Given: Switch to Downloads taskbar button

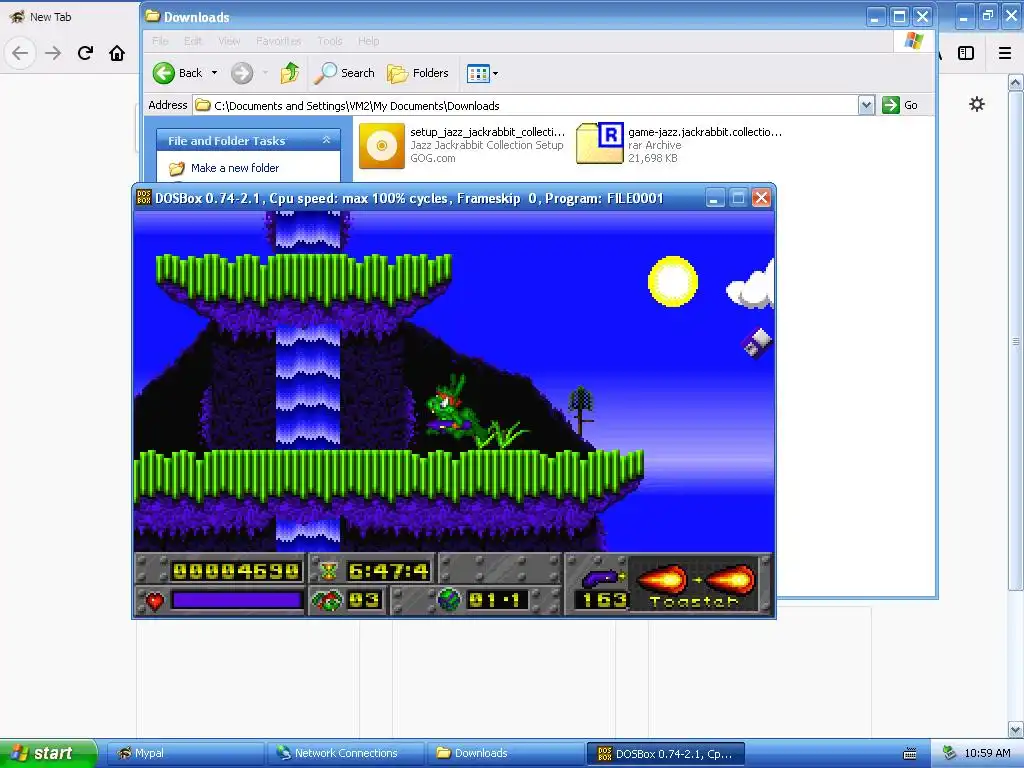Looking at the screenshot, I should pyautogui.click(x=505, y=753).
